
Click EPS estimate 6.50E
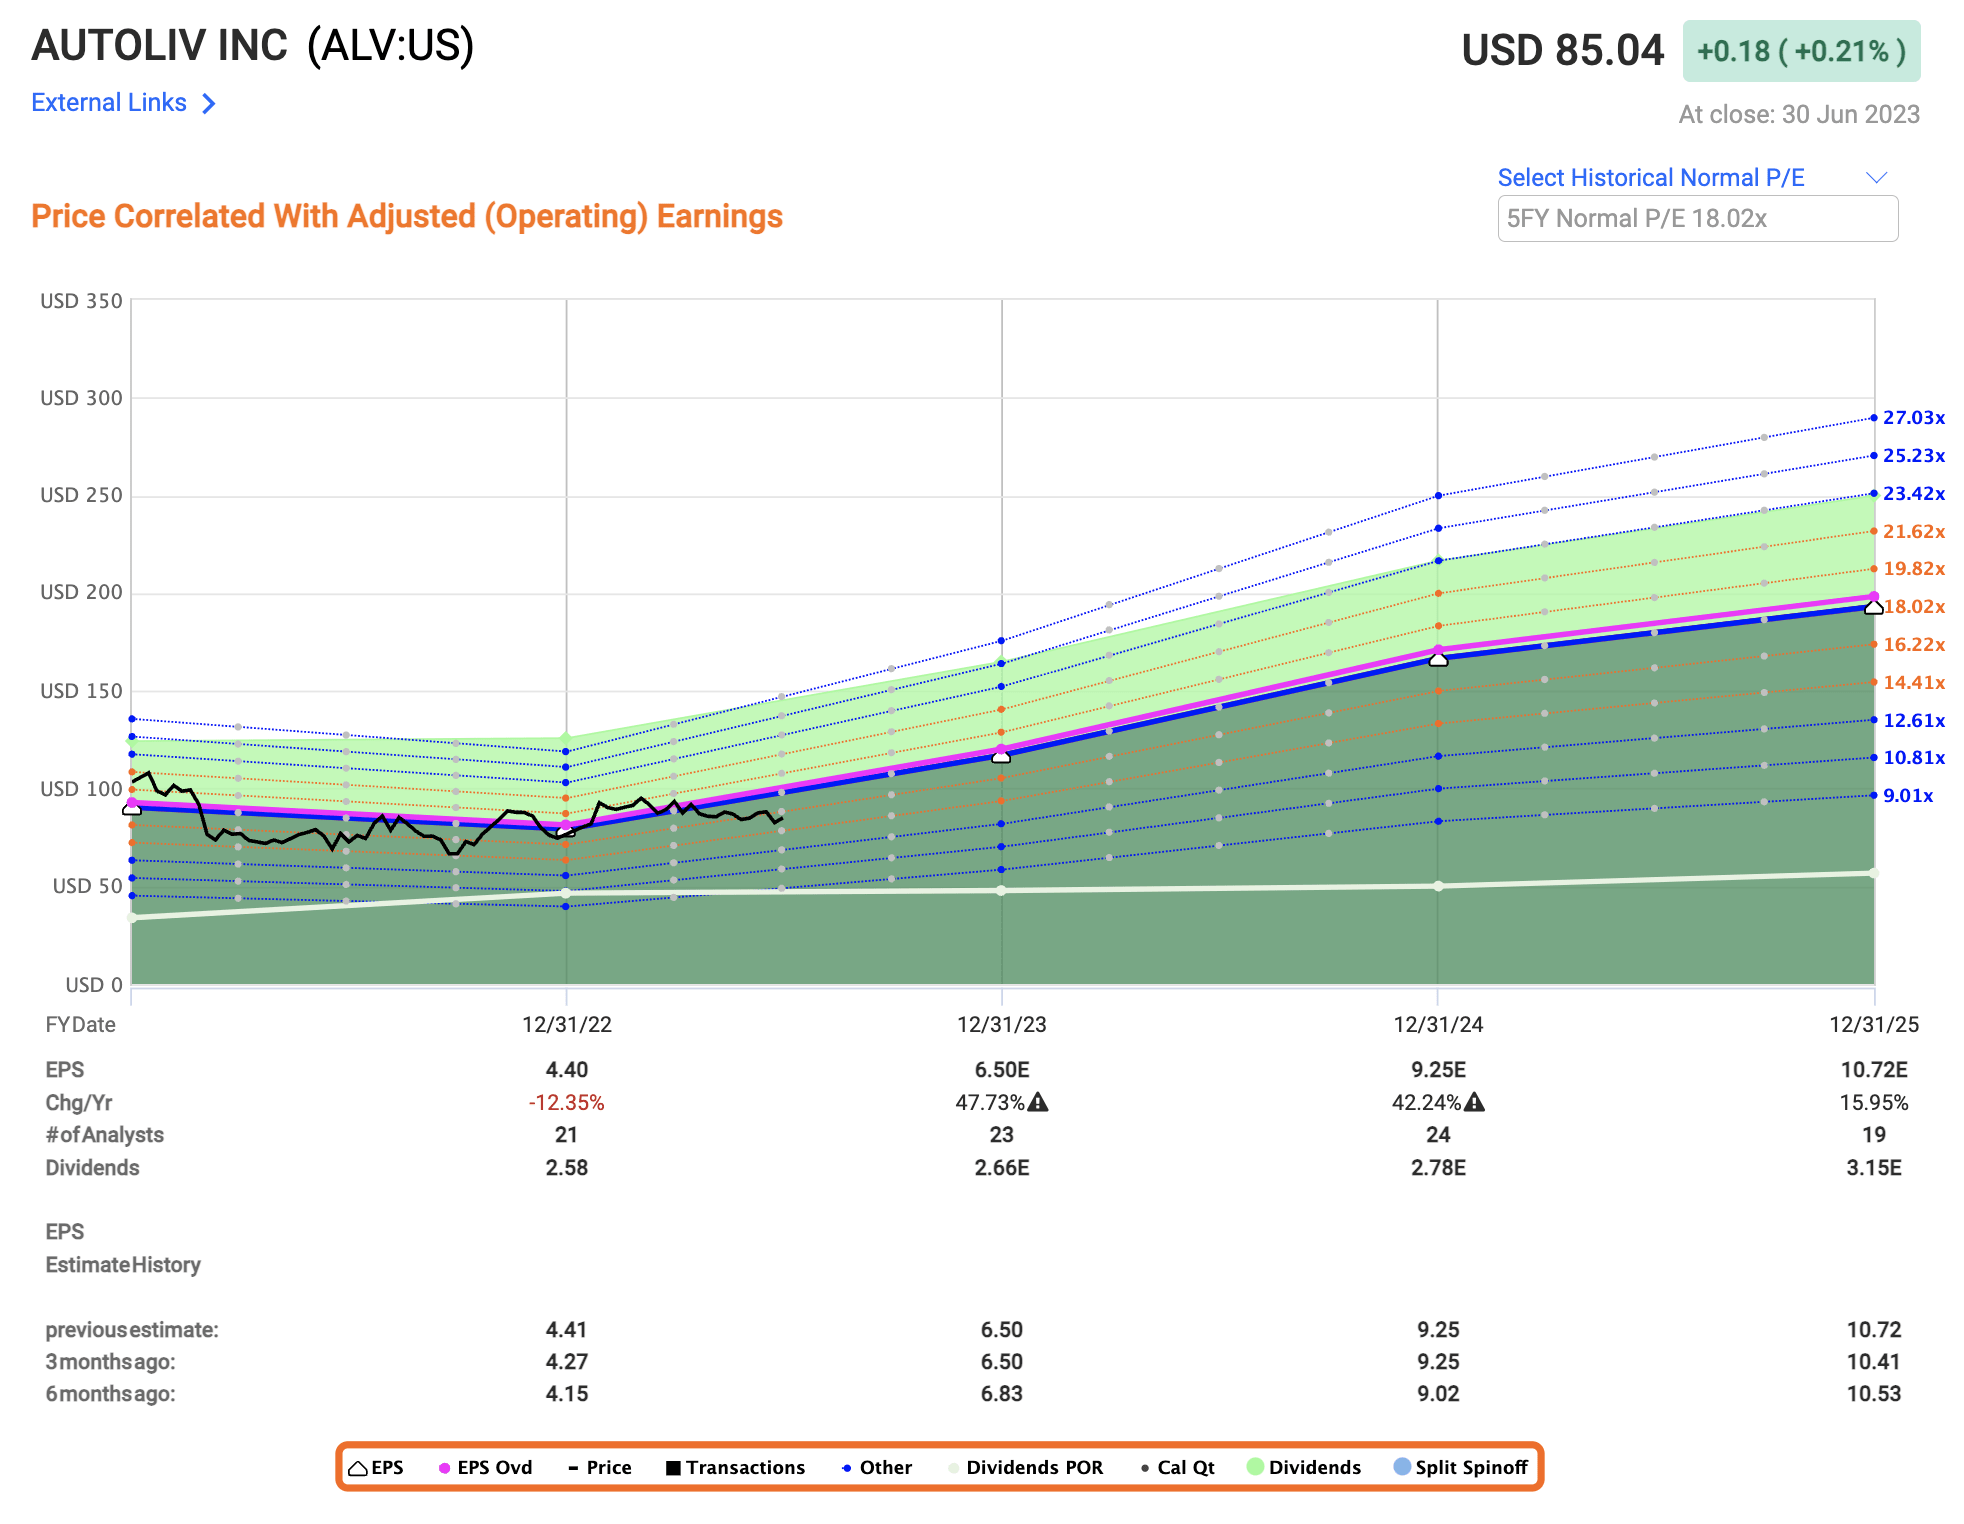pos(1001,1070)
